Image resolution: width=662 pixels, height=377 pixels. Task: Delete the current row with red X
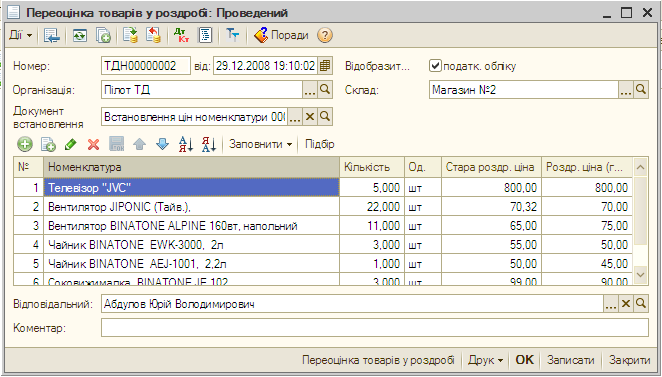tap(93, 144)
